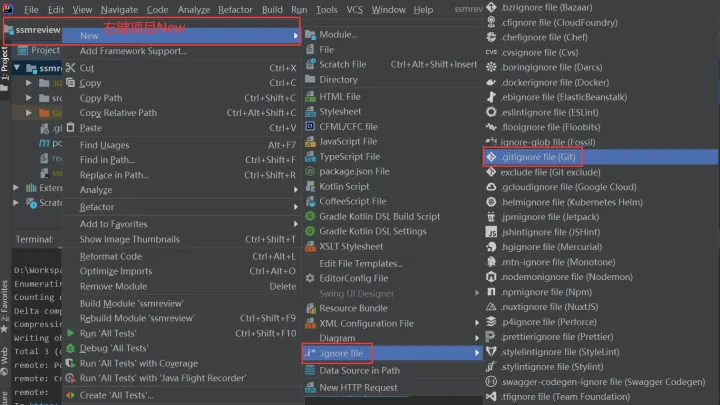Select New in the context menu
Viewport: 720px width, 405px height.
[x=181, y=36]
